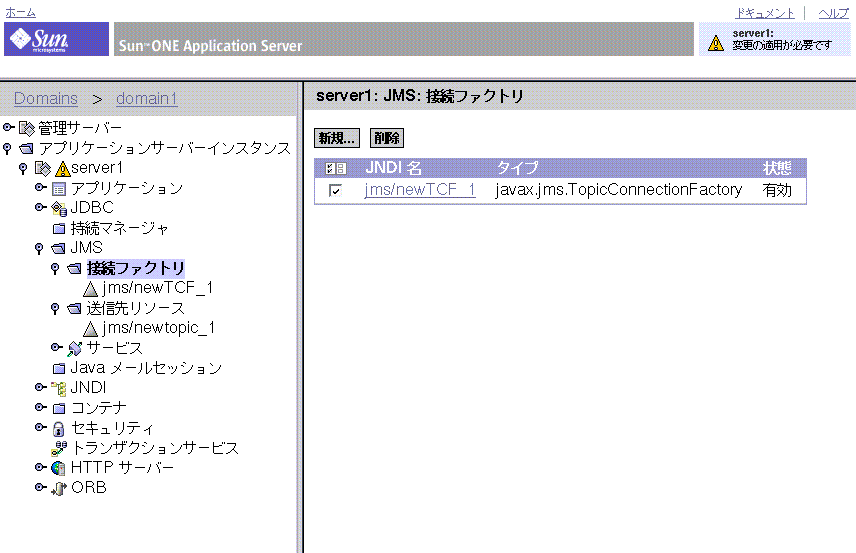Click the JNDI tree icon
The image size is (856, 553).
point(59,388)
